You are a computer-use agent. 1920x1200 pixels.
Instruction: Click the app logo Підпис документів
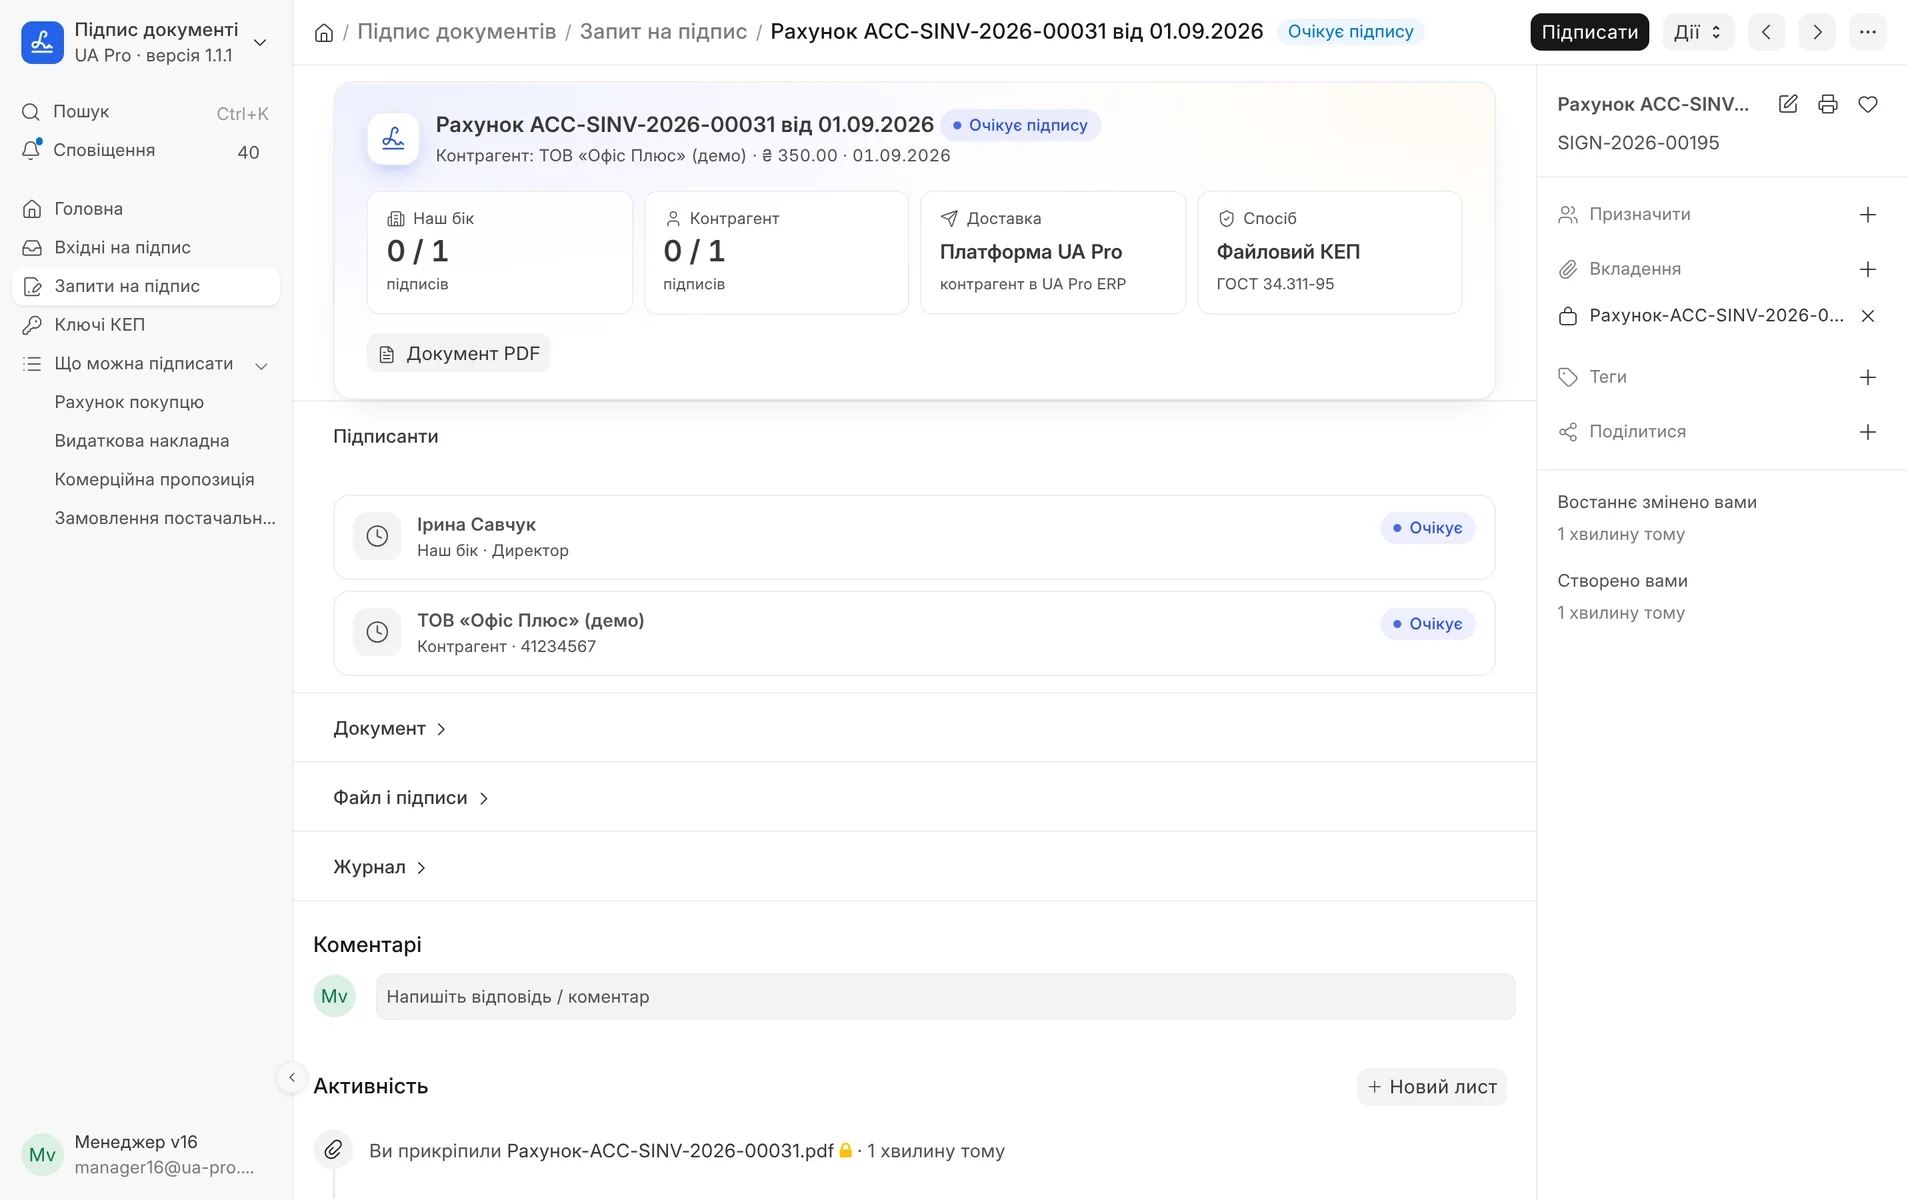pyautogui.click(x=42, y=43)
